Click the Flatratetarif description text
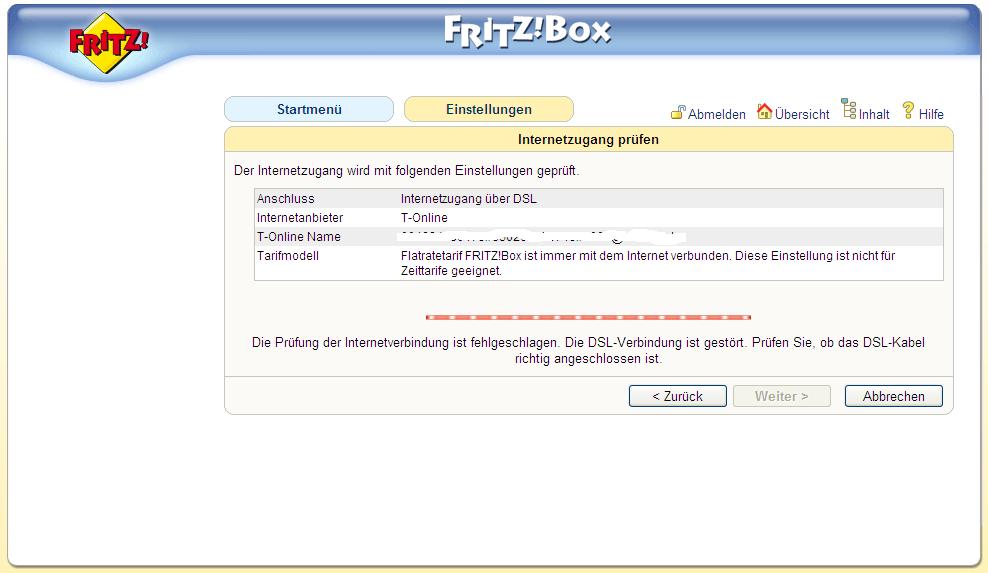The height and width of the screenshot is (573, 988). click(x=648, y=263)
